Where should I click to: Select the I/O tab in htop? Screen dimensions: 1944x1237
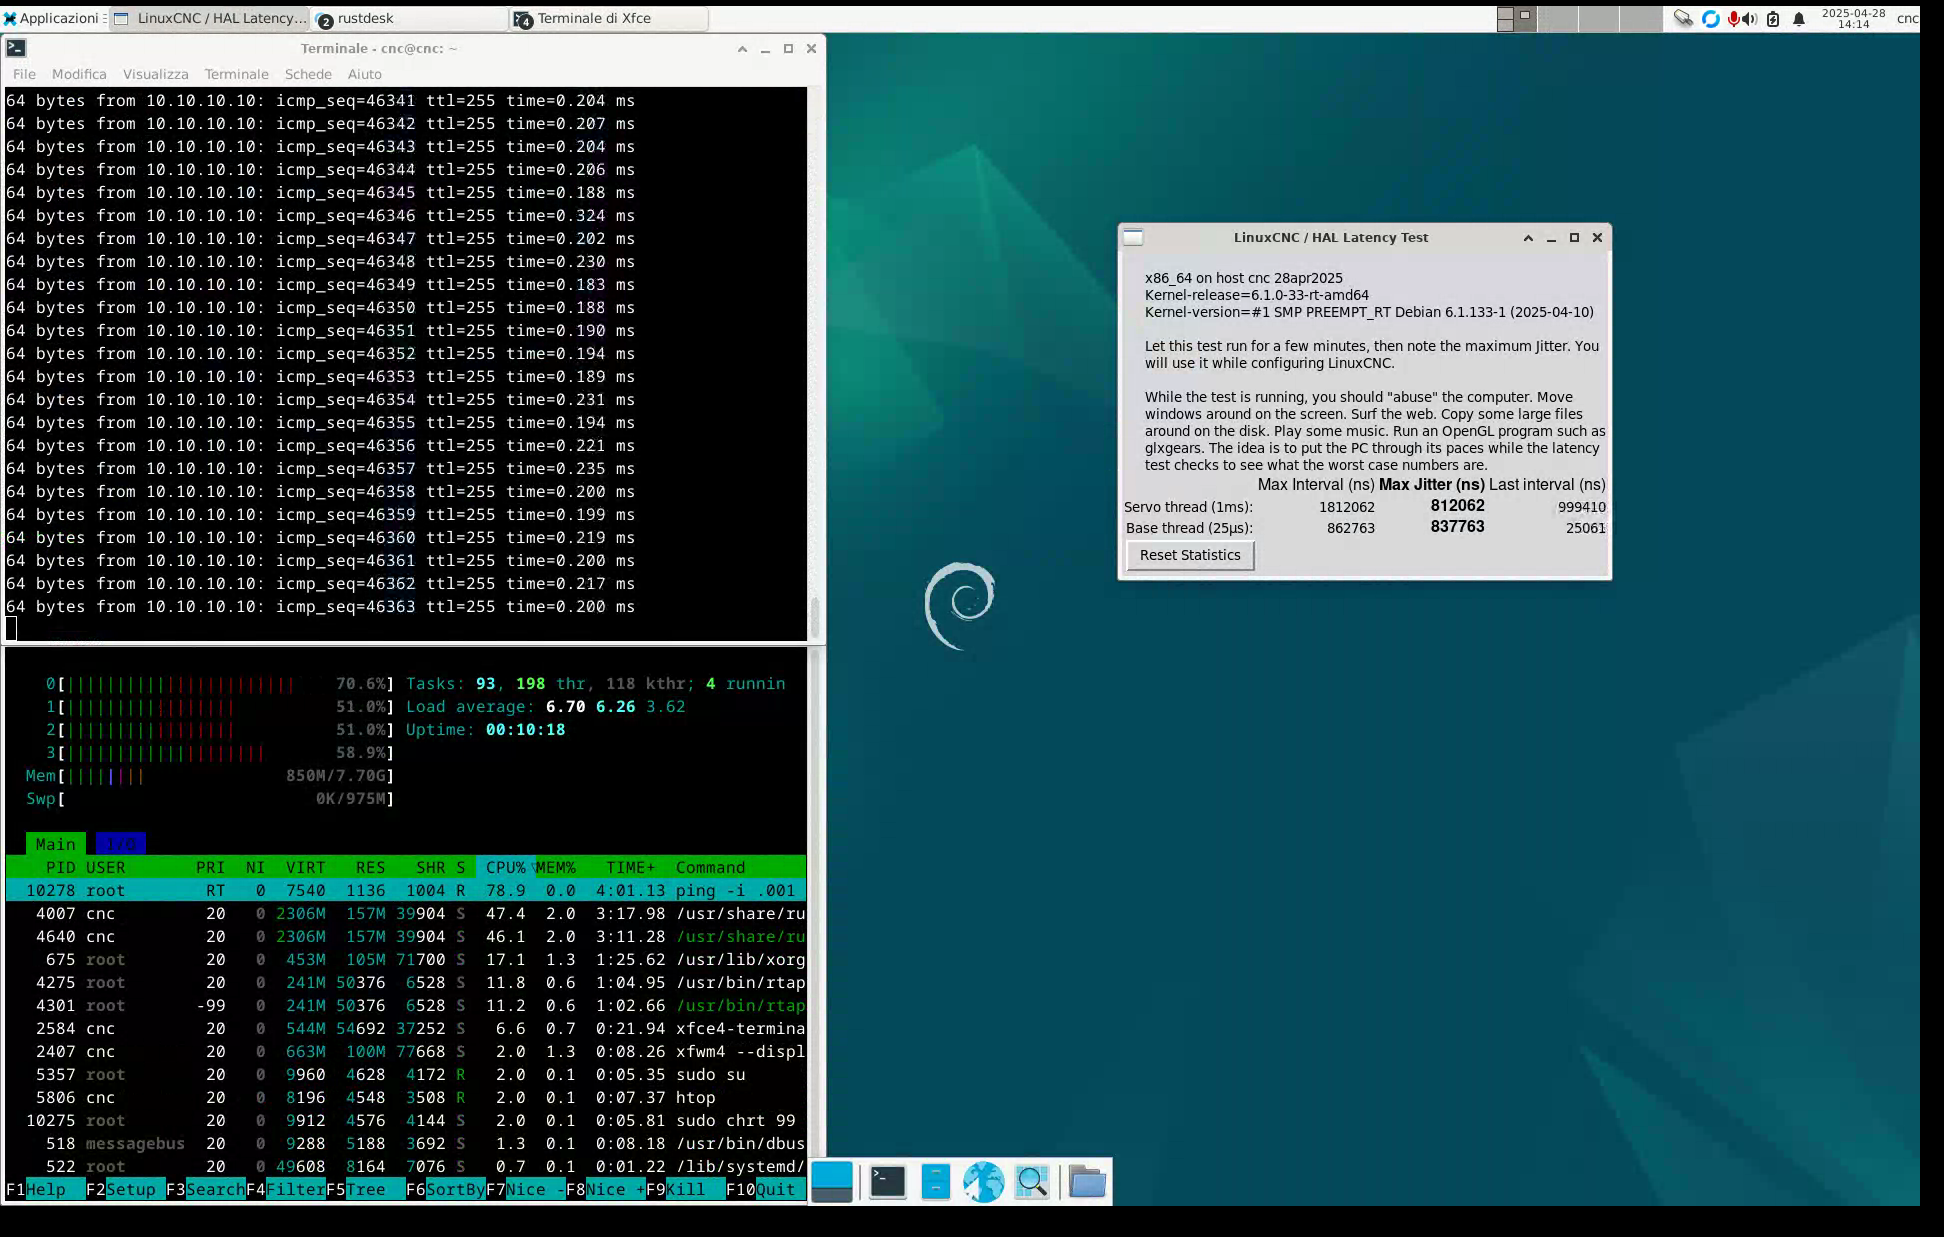pyautogui.click(x=121, y=844)
